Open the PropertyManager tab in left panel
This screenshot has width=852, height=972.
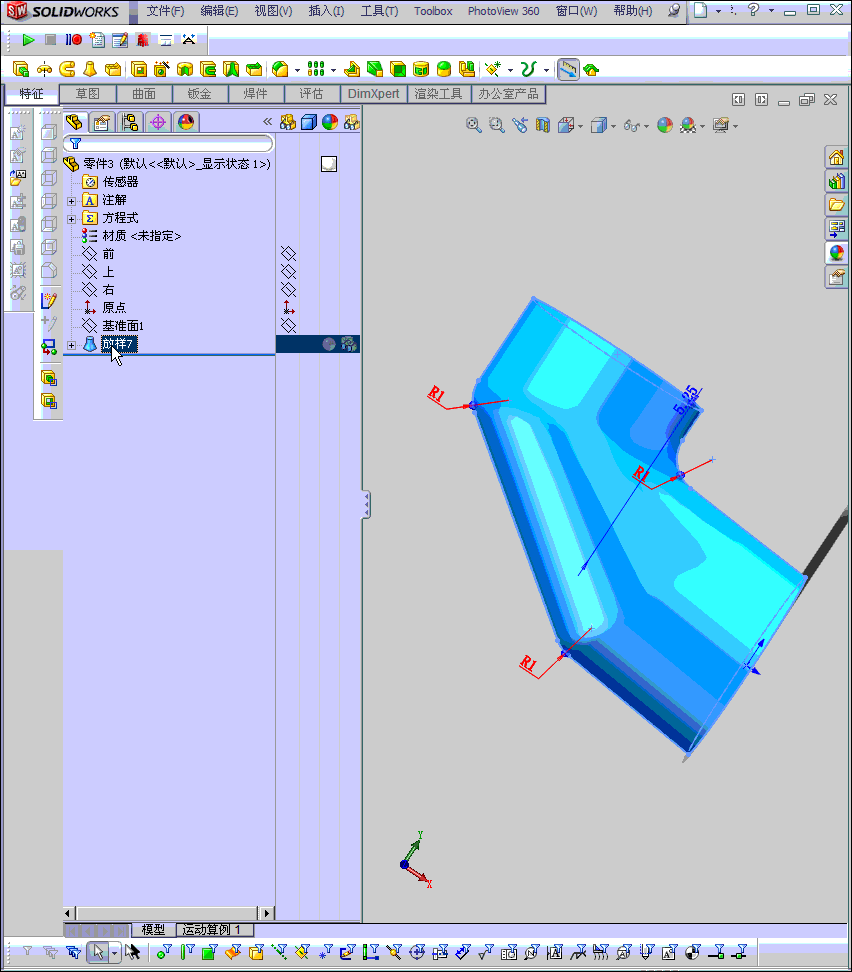(103, 121)
